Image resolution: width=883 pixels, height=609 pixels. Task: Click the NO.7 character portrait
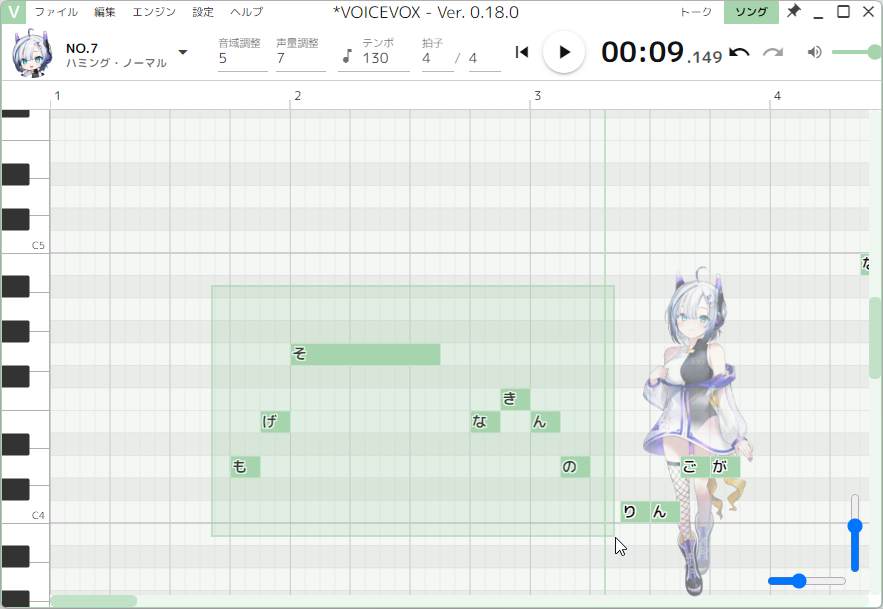point(32,52)
